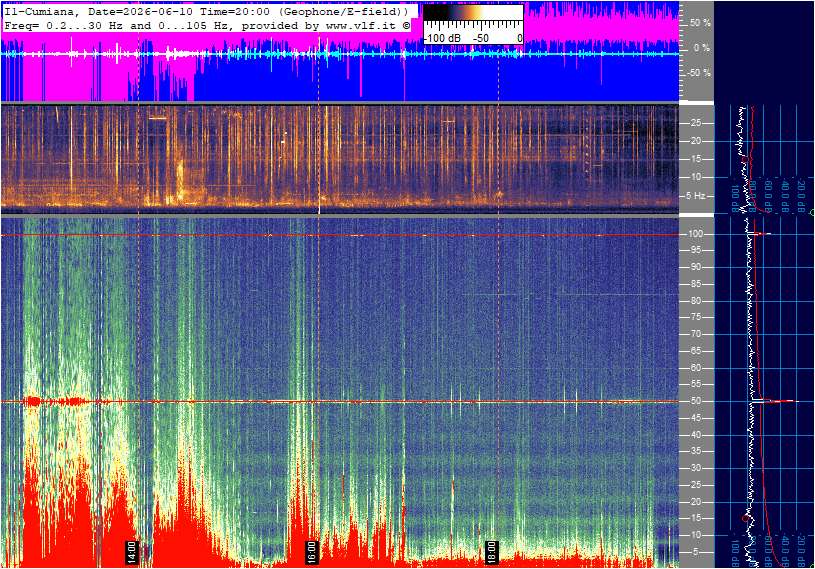
Task: Click the '35' Hz frequency axis label
Action: click(695, 452)
